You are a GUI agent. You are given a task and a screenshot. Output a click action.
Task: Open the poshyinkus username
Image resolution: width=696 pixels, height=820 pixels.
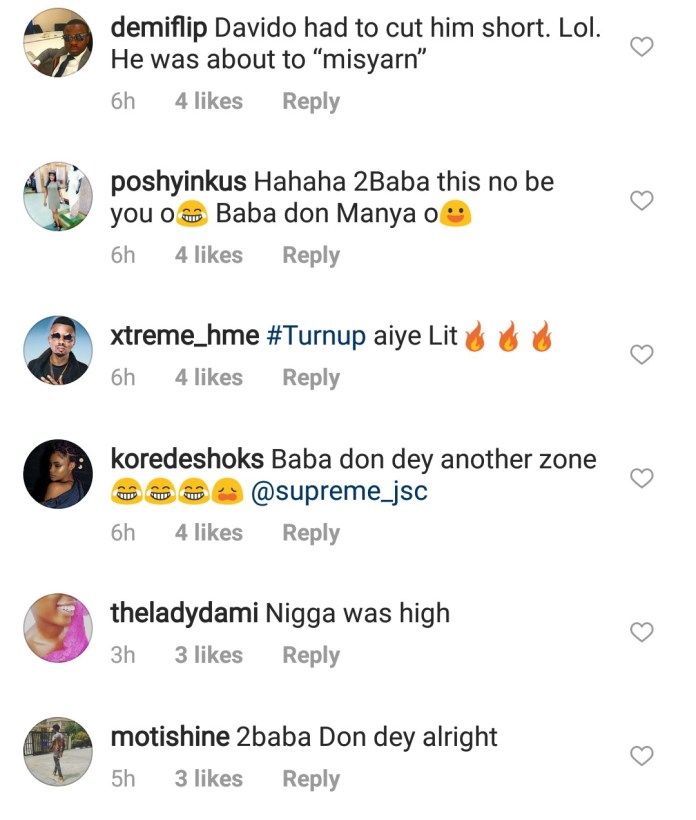tap(180, 183)
